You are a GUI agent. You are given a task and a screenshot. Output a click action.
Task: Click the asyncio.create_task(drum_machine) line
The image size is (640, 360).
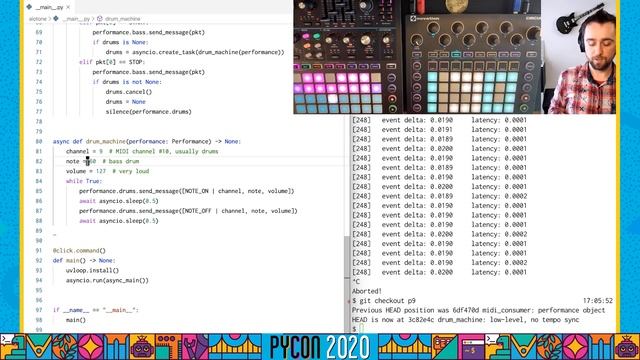pyautogui.click(x=195, y=52)
